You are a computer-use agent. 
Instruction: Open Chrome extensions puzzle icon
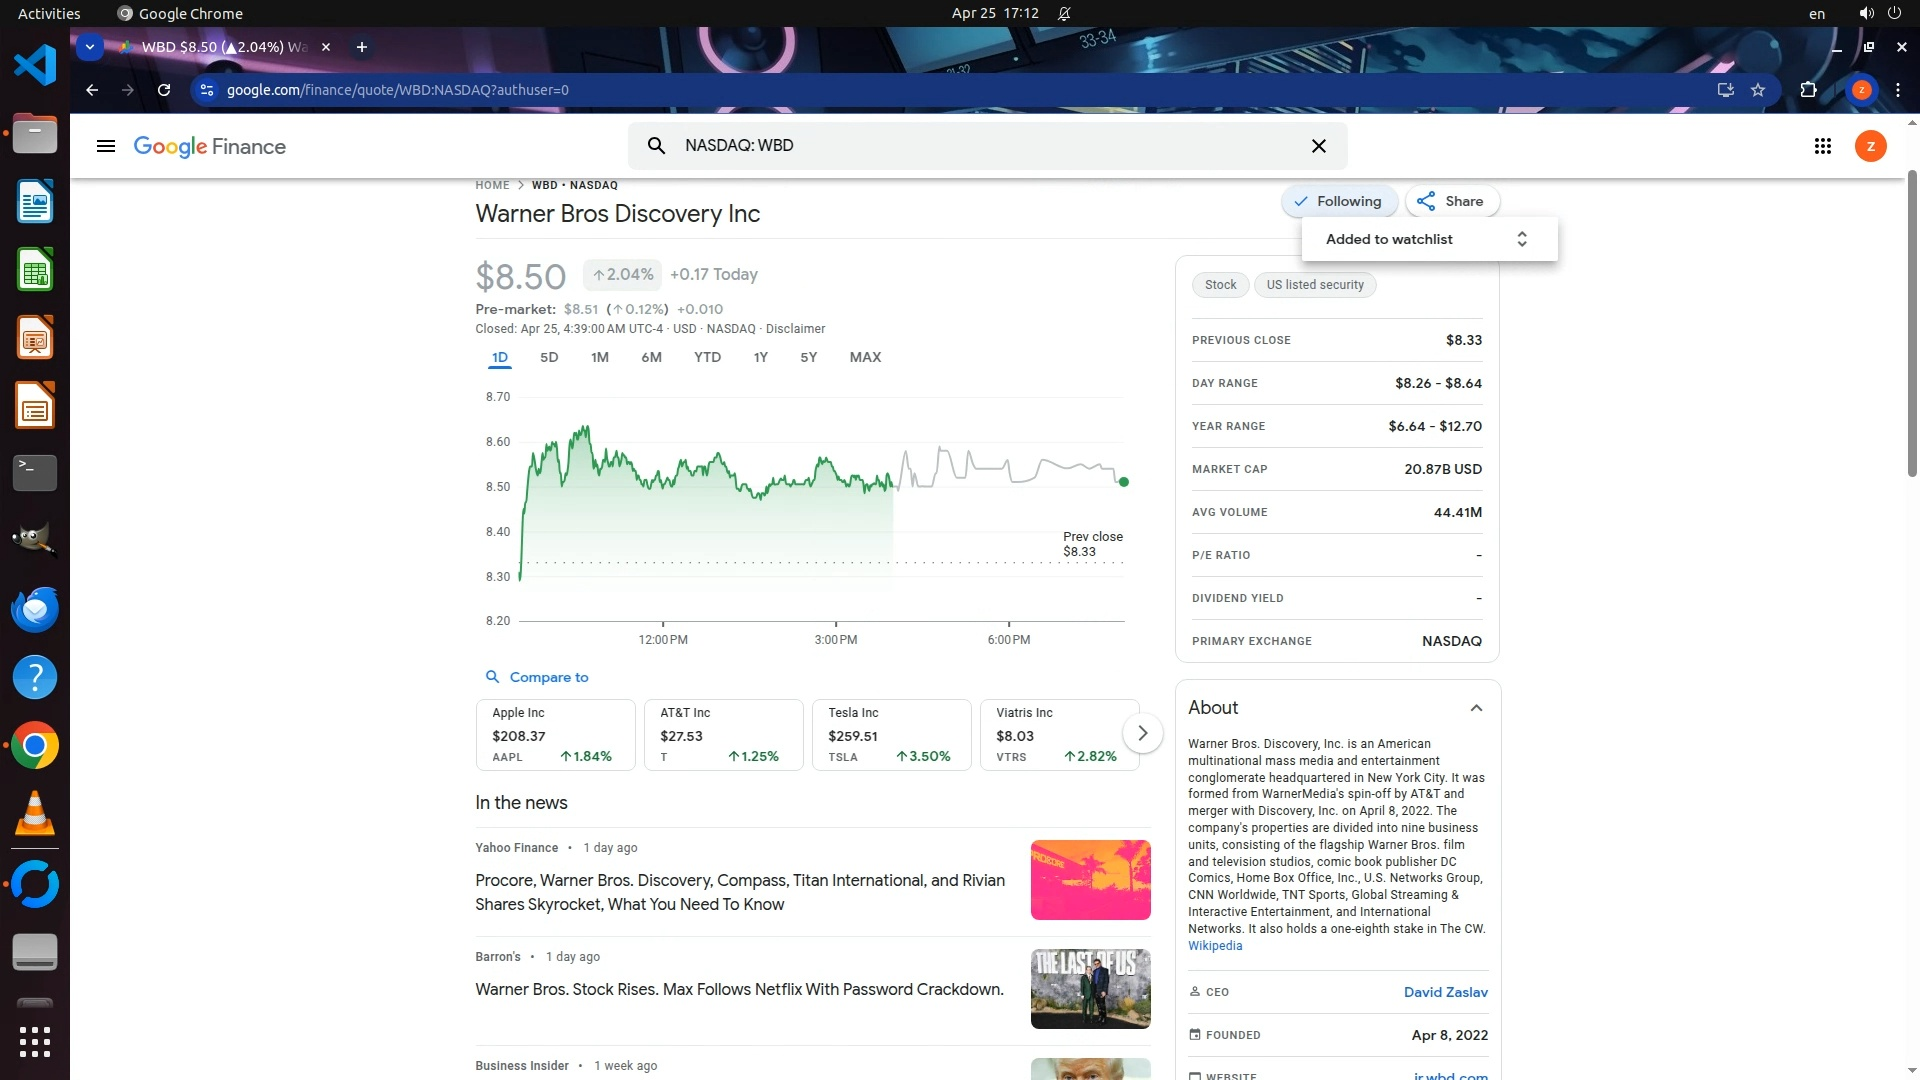(x=1808, y=90)
